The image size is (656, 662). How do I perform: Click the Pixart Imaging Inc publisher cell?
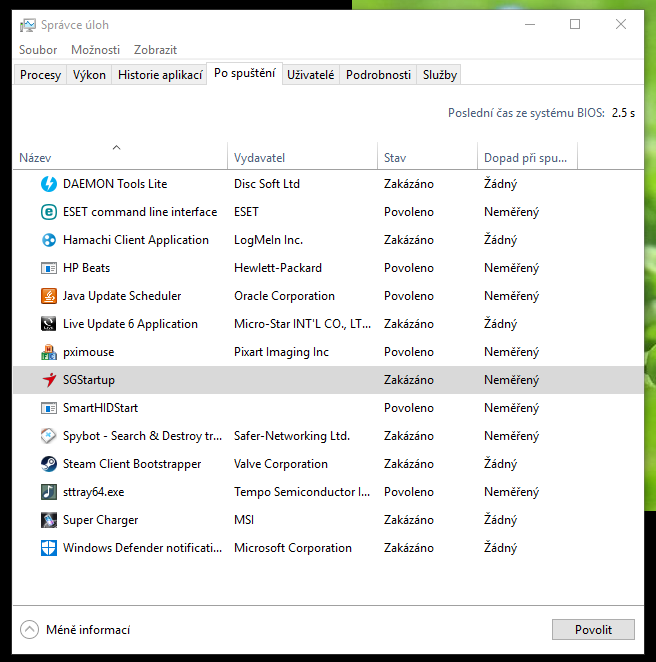pyautogui.click(x=281, y=352)
